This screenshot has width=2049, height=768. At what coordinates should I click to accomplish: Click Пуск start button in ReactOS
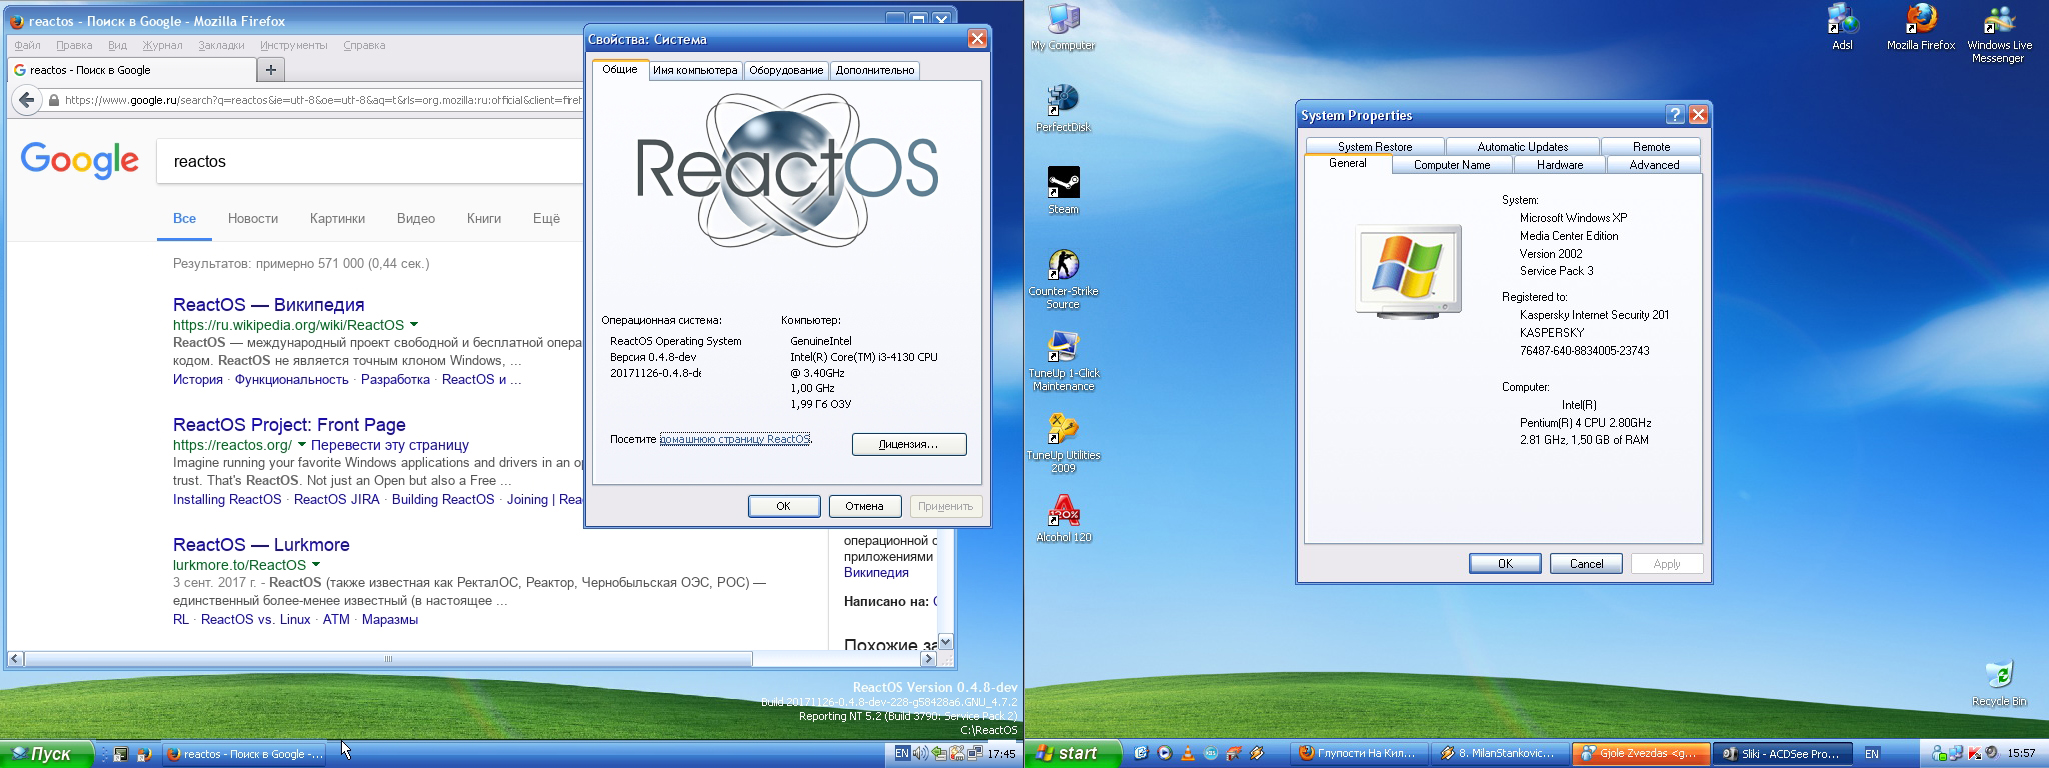46,754
